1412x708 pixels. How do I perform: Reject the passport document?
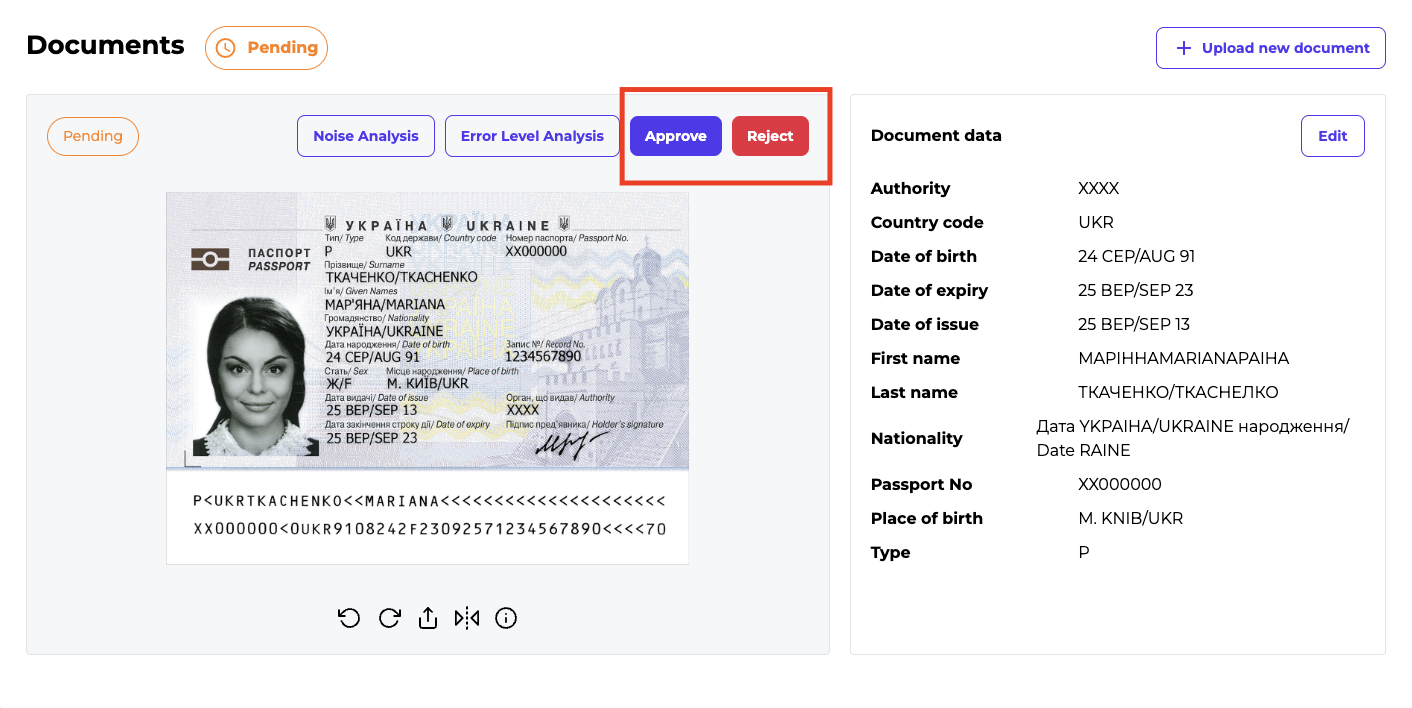point(770,136)
